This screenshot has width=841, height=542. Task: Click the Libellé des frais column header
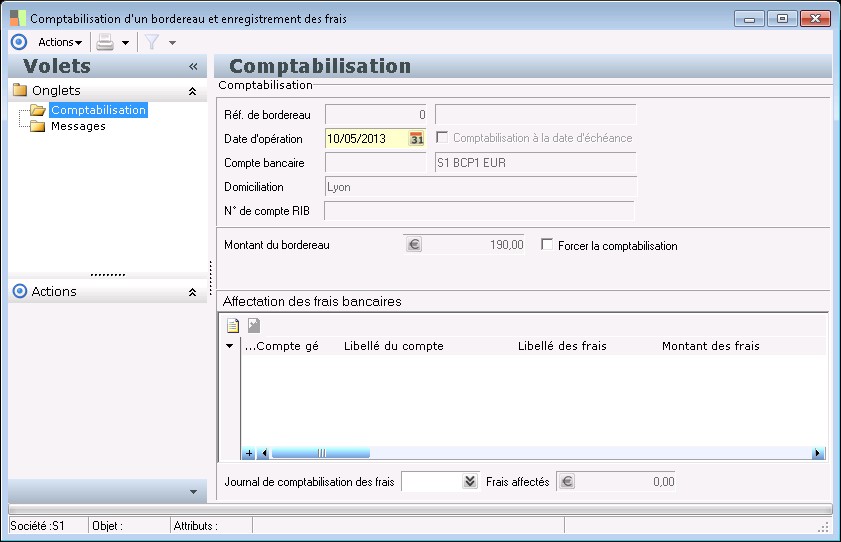(562, 346)
